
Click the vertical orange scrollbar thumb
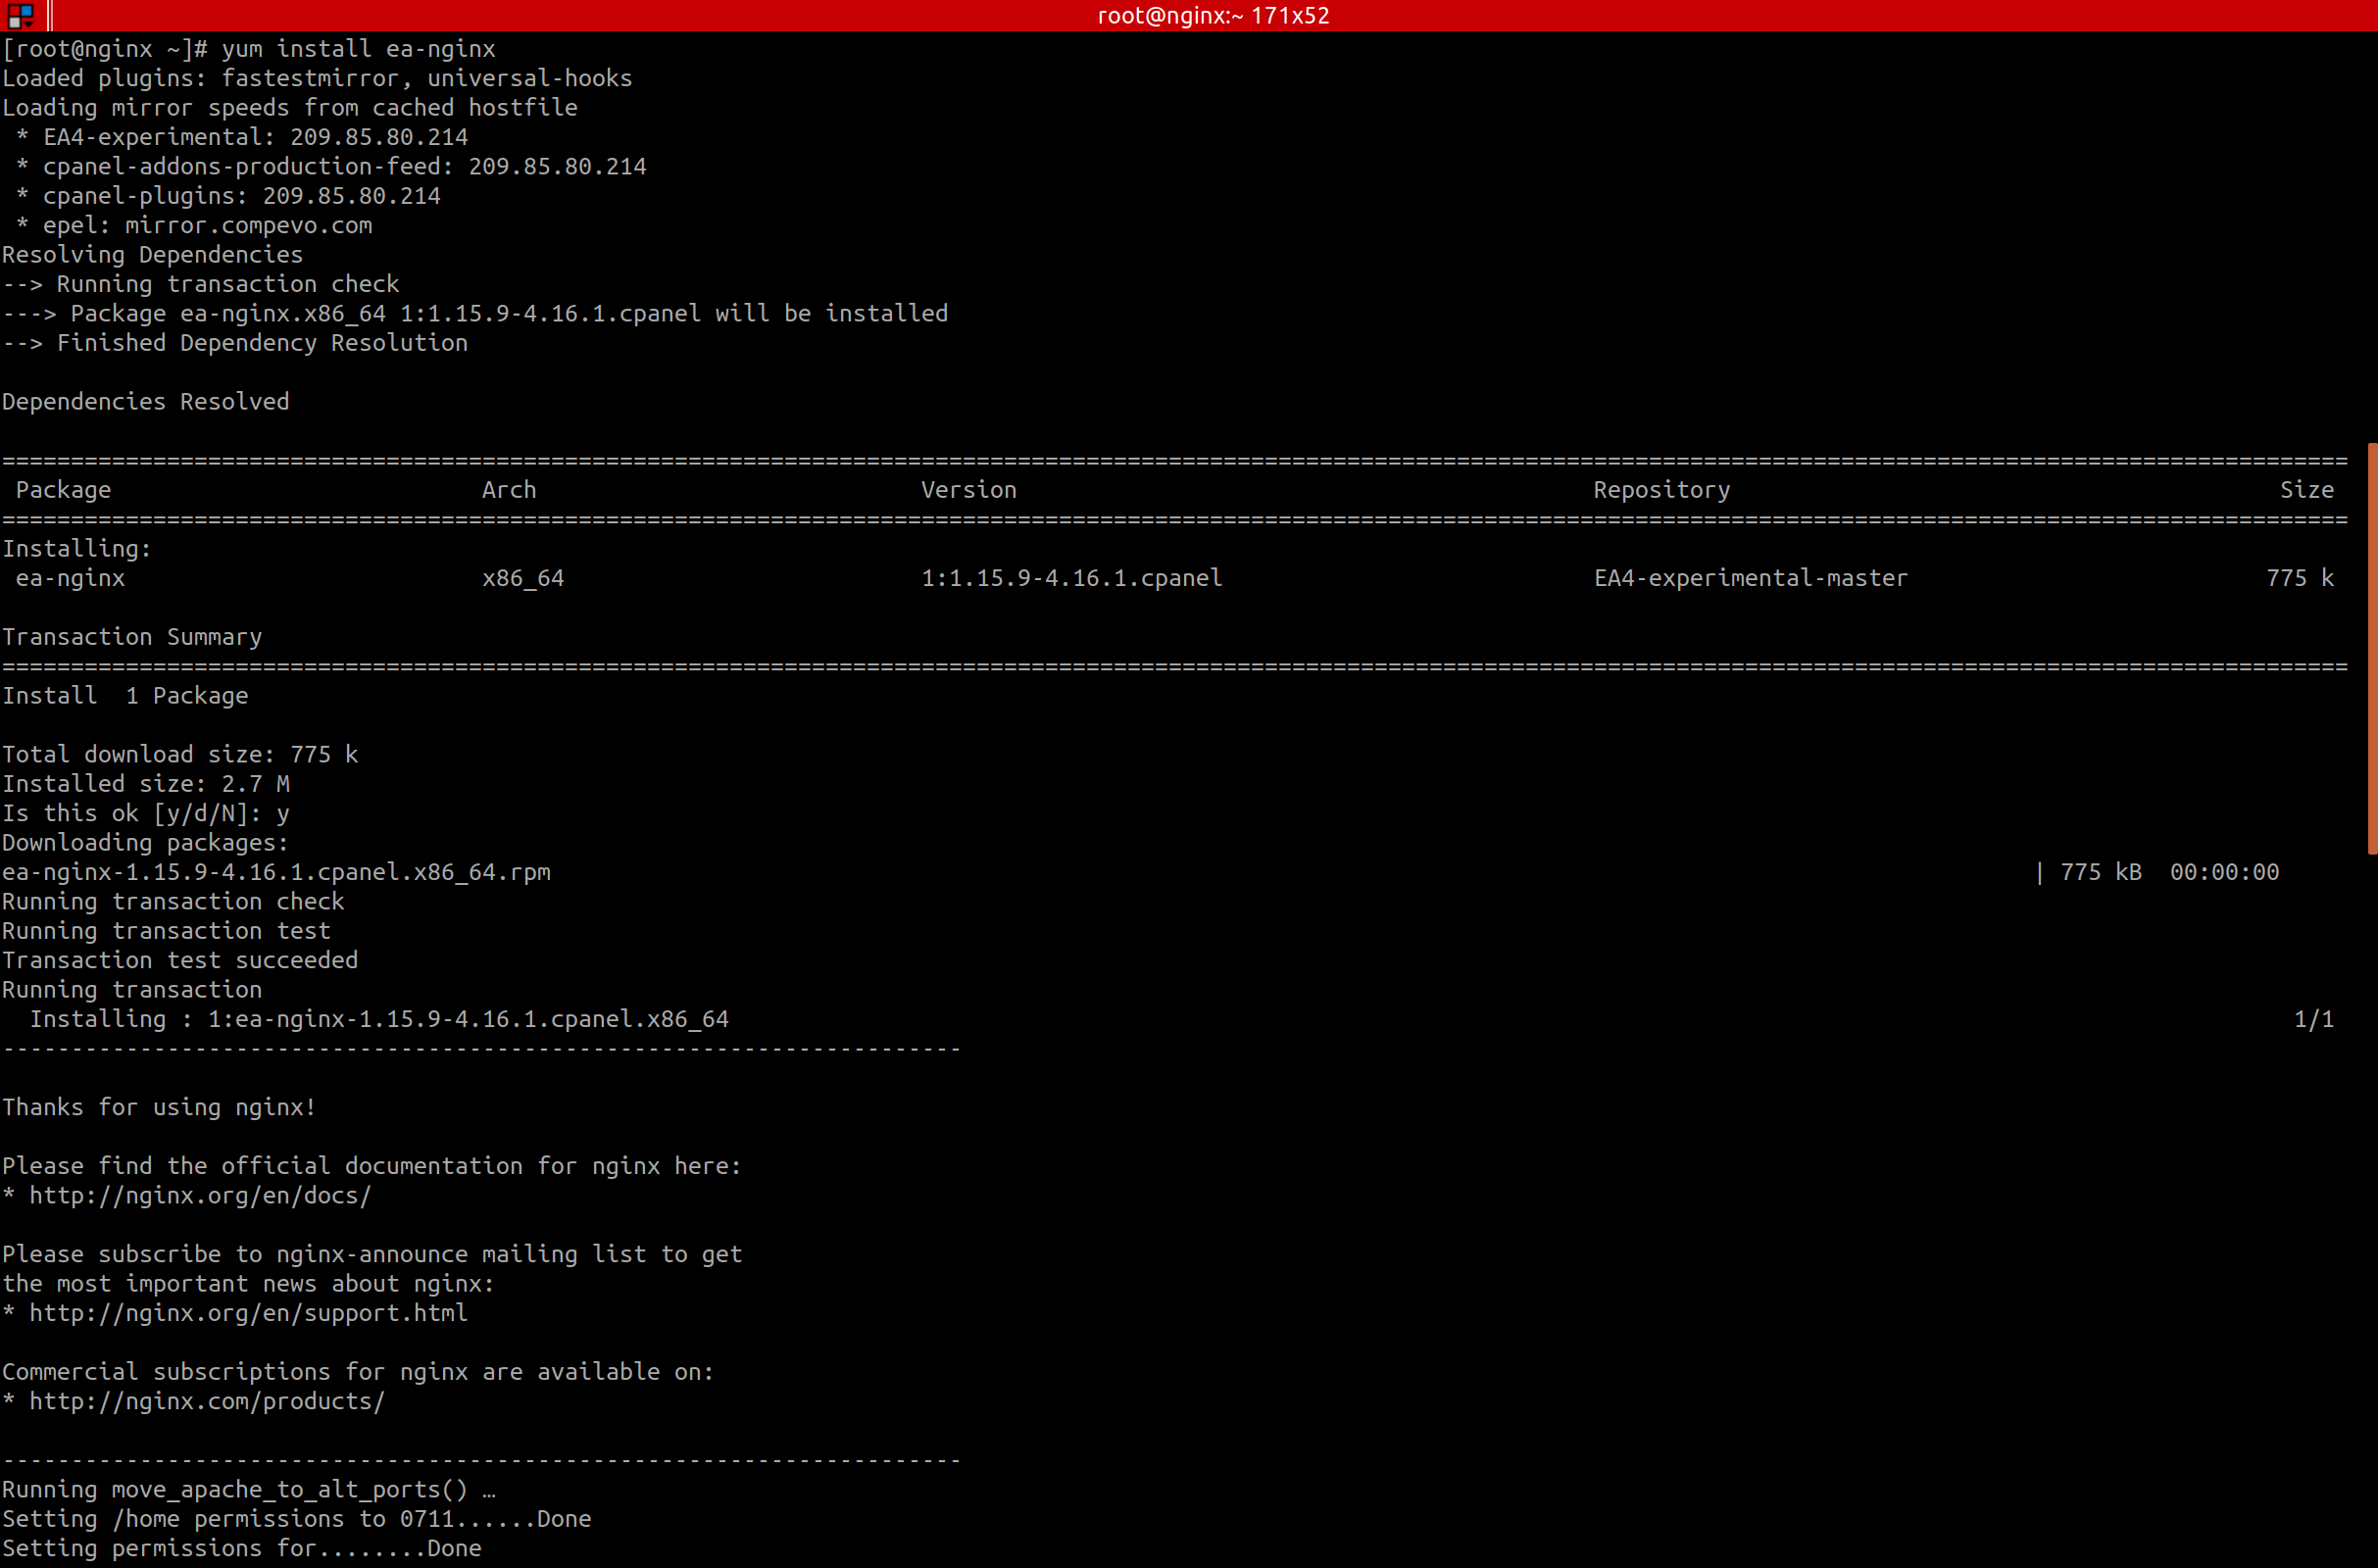tap(2372, 648)
